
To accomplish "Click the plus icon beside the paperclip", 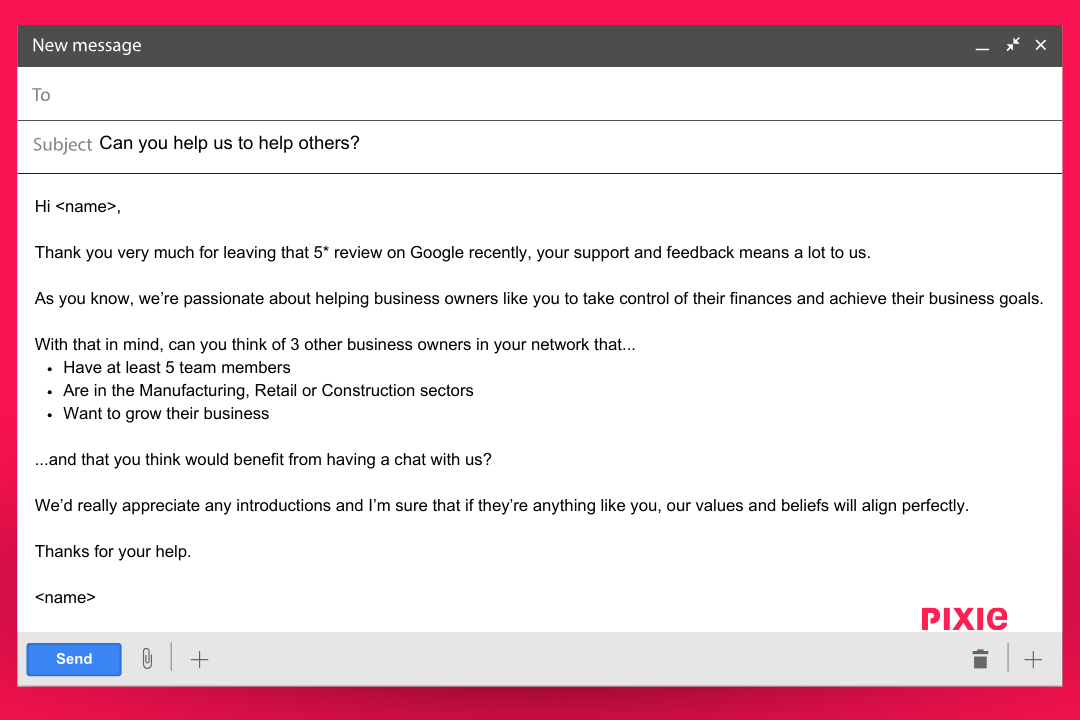I will point(200,659).
